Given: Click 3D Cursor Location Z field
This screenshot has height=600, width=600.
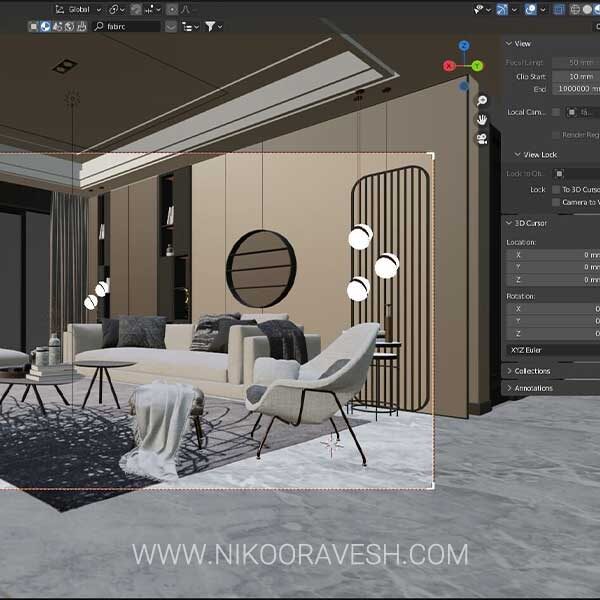Looking at the screenshot, I should click(553, 280).
